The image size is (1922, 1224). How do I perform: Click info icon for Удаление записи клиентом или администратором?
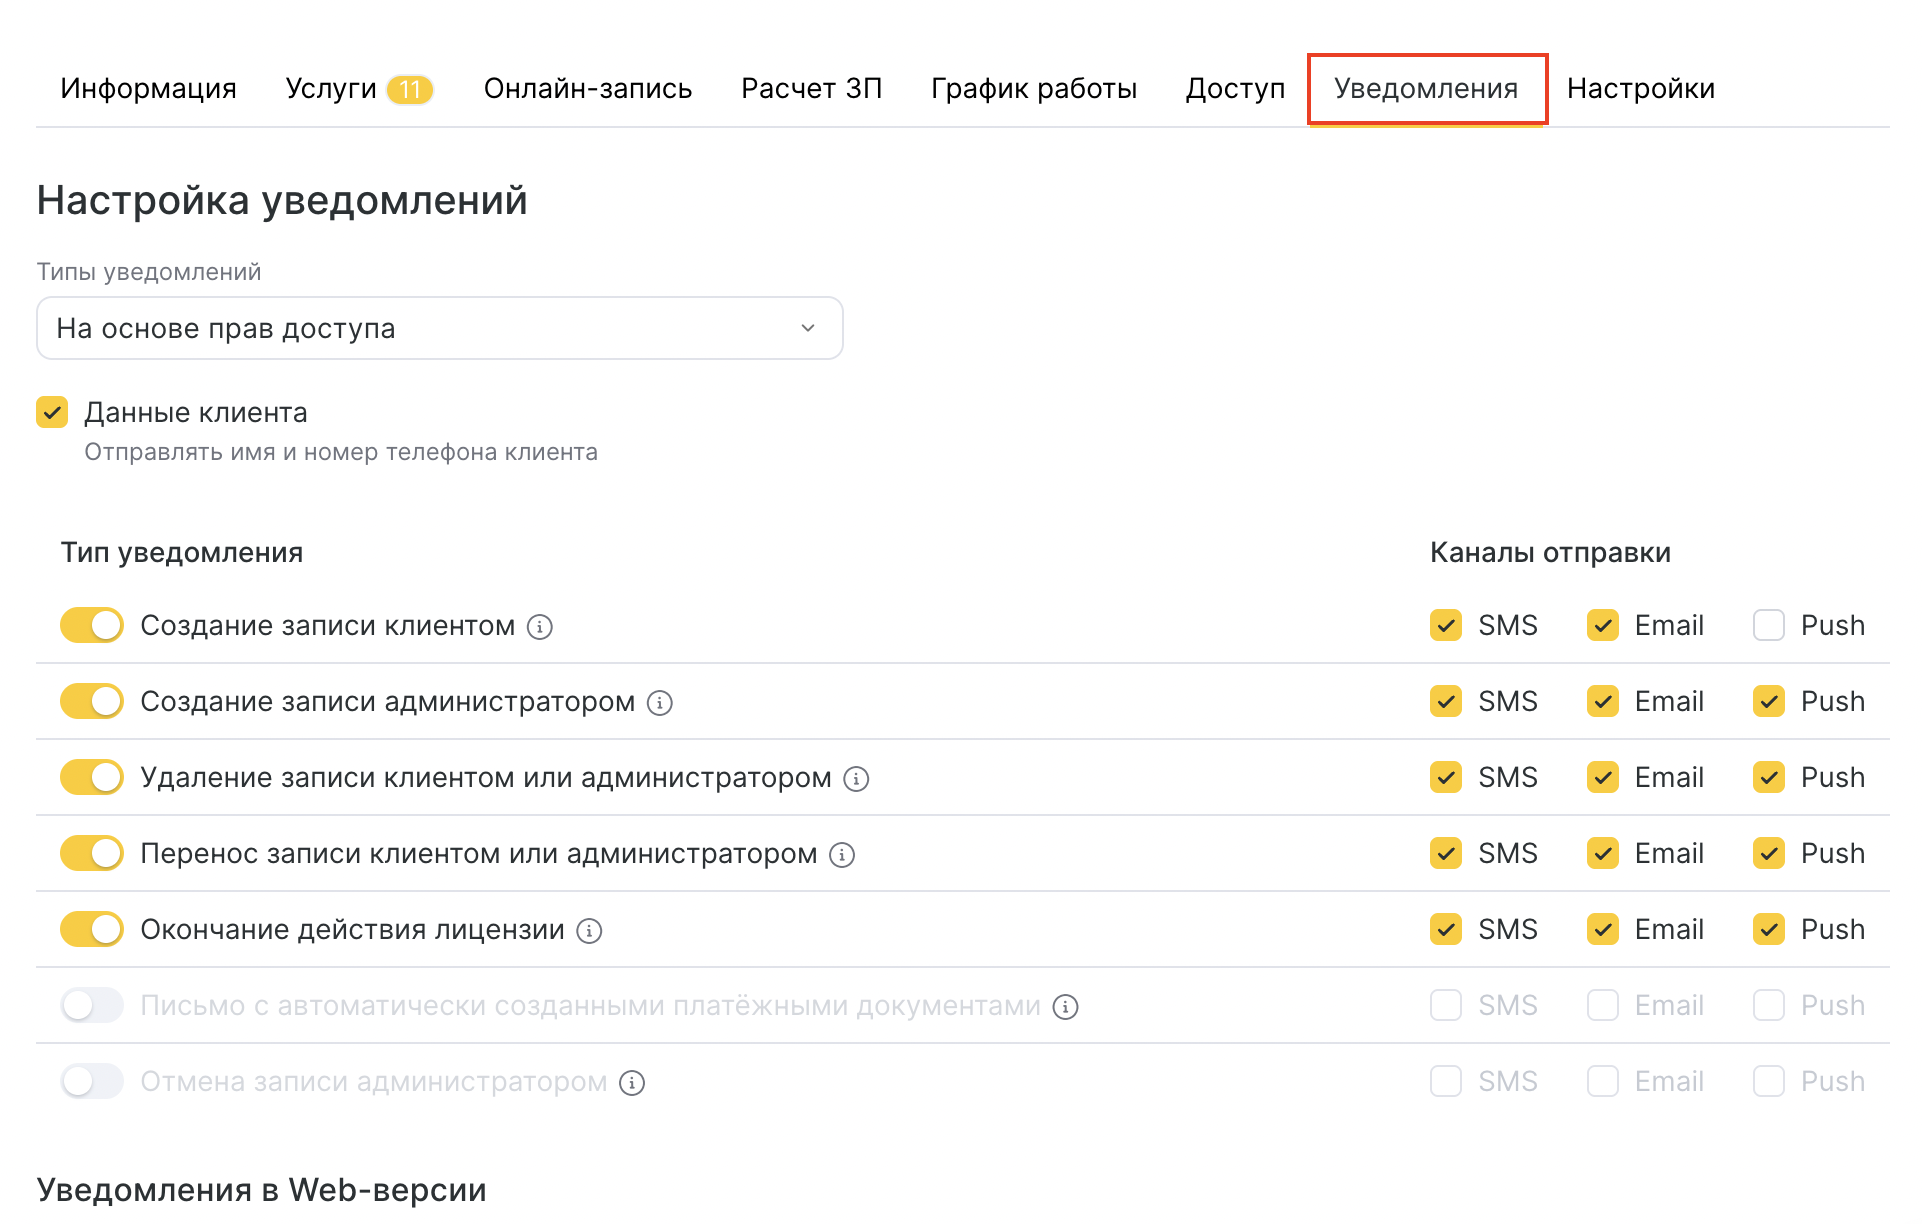pos(856,779)
